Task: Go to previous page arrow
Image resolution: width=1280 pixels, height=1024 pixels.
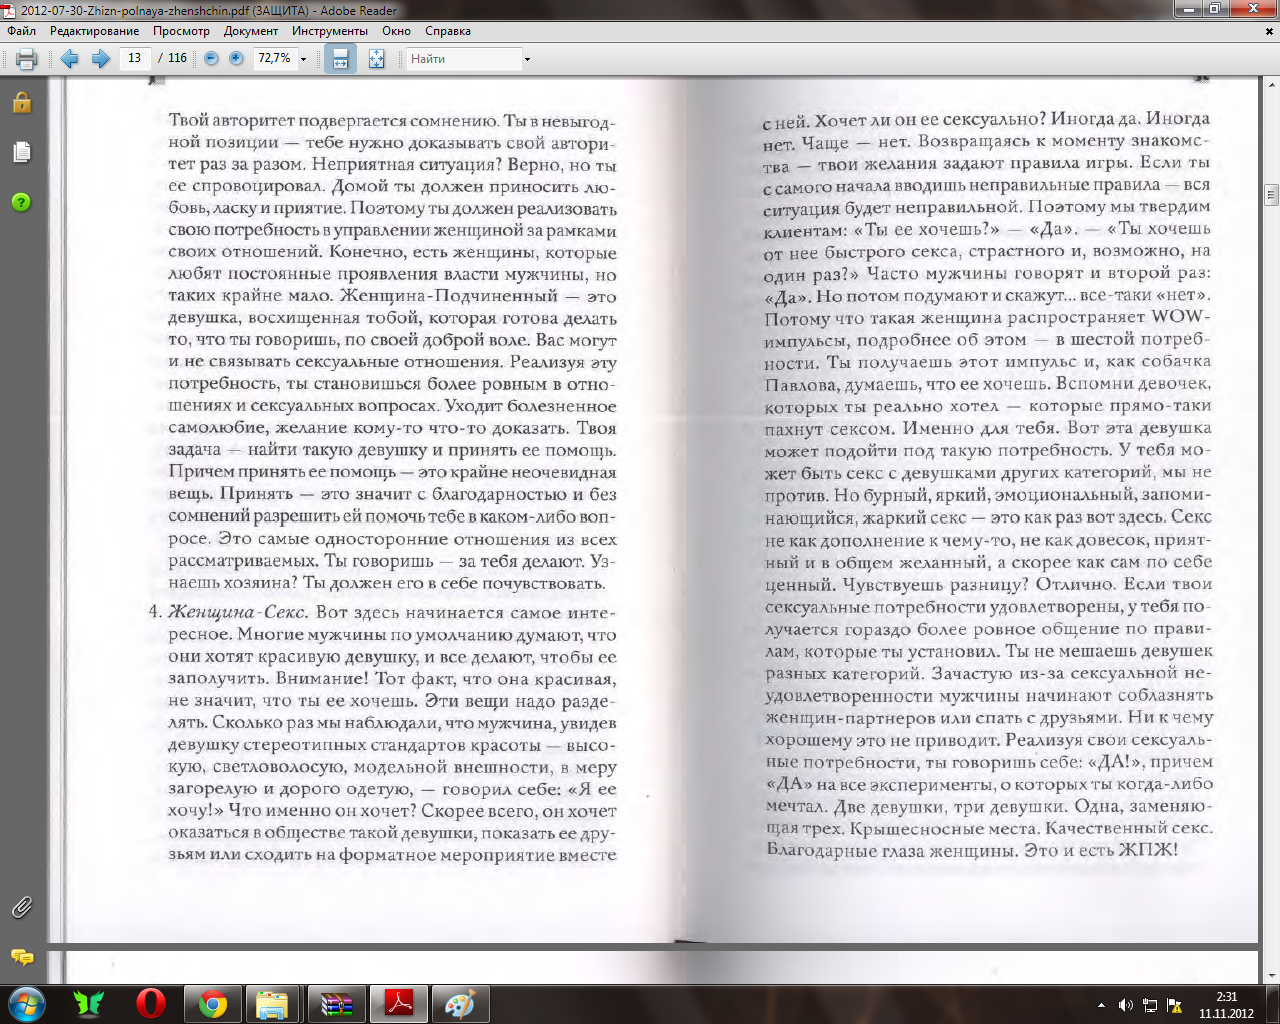Action: [x=69, y=59]
